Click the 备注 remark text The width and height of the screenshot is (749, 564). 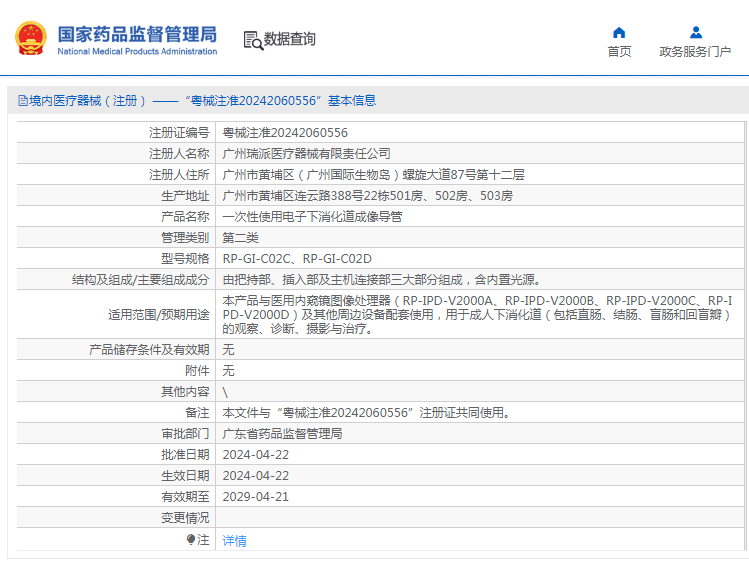[366, 413]
